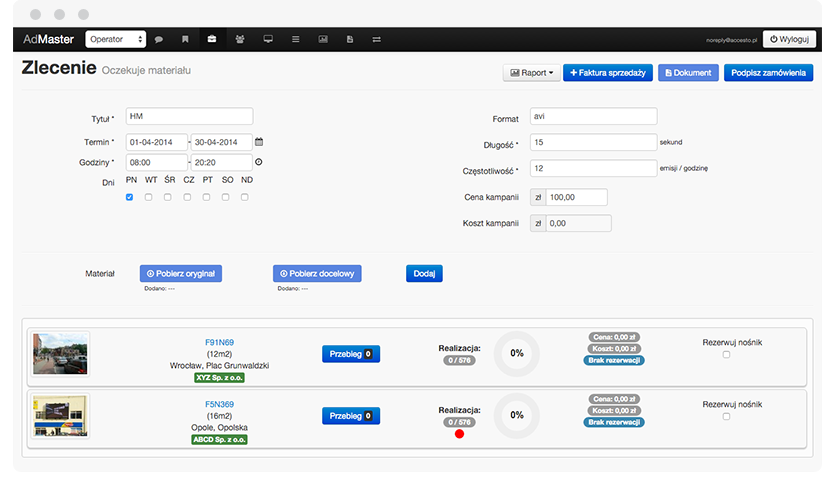Open the calendar picker next to Termin
This screenshot has width=835, height=498.
259,142
